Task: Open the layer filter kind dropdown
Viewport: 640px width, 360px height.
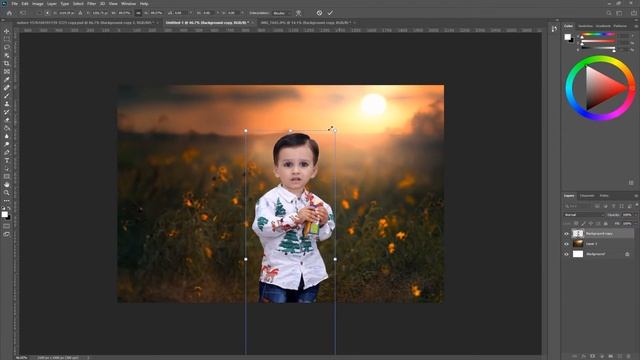Action: (578, 206)
